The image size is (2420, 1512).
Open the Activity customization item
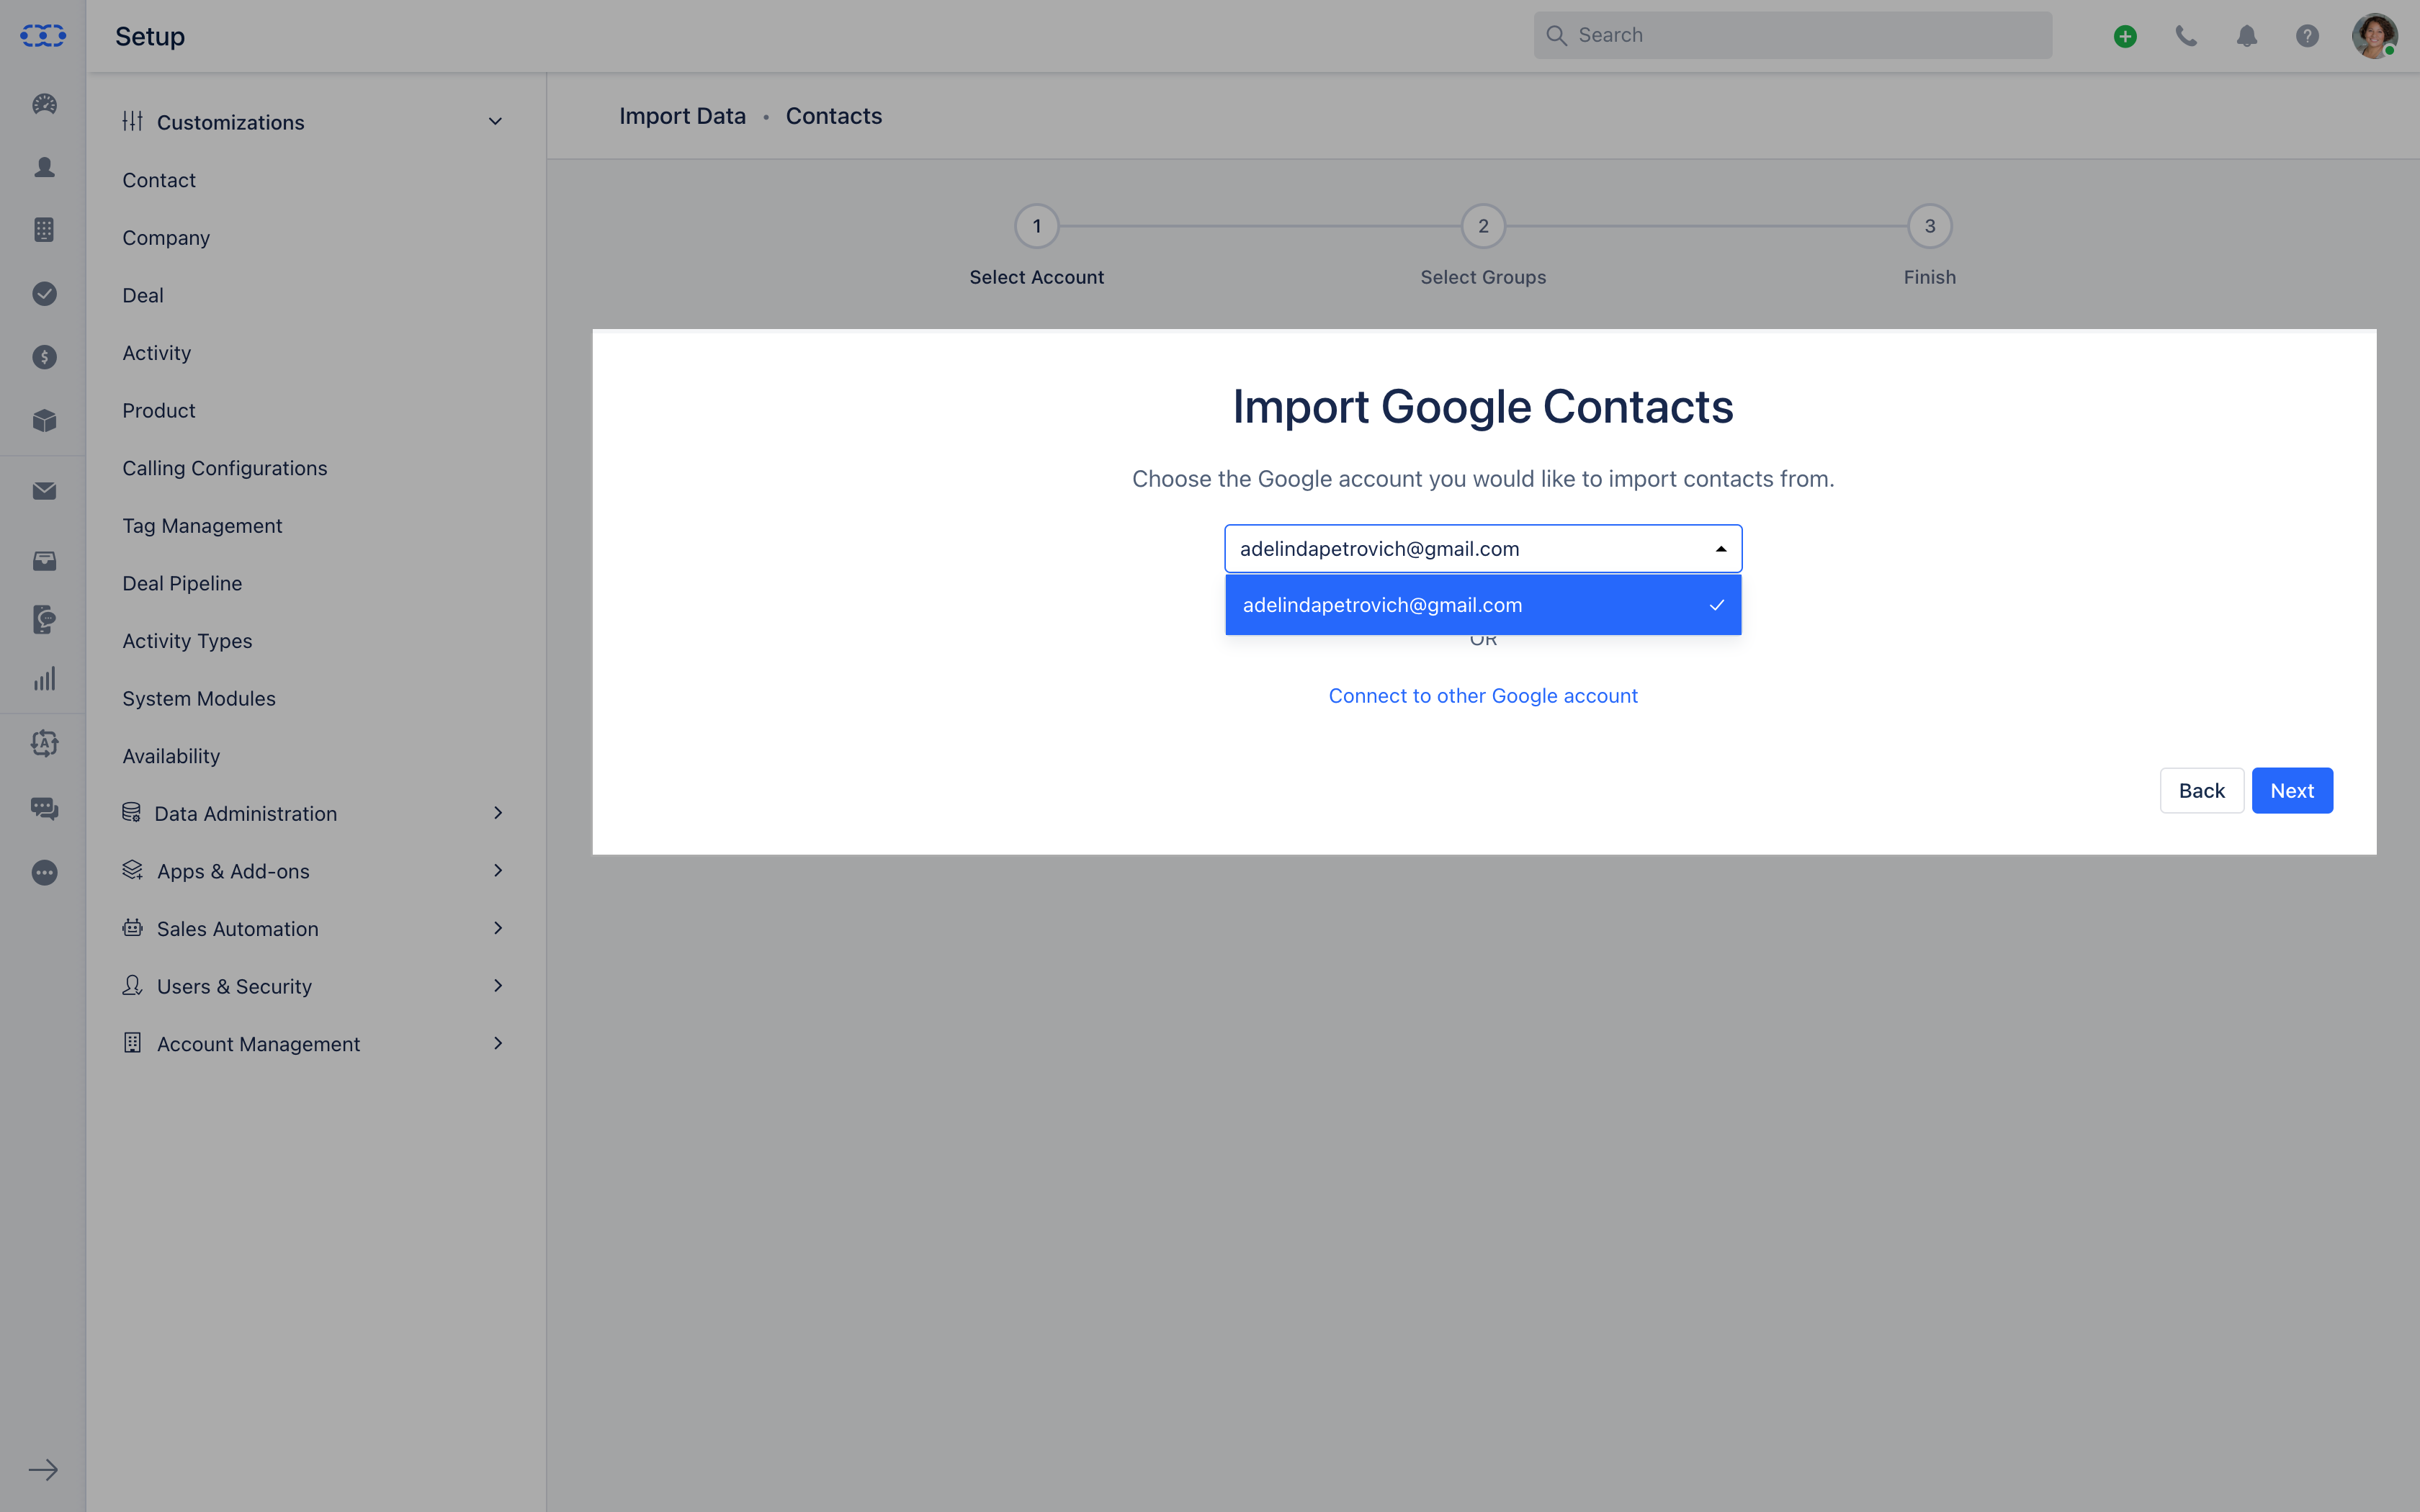coord(157,353)
